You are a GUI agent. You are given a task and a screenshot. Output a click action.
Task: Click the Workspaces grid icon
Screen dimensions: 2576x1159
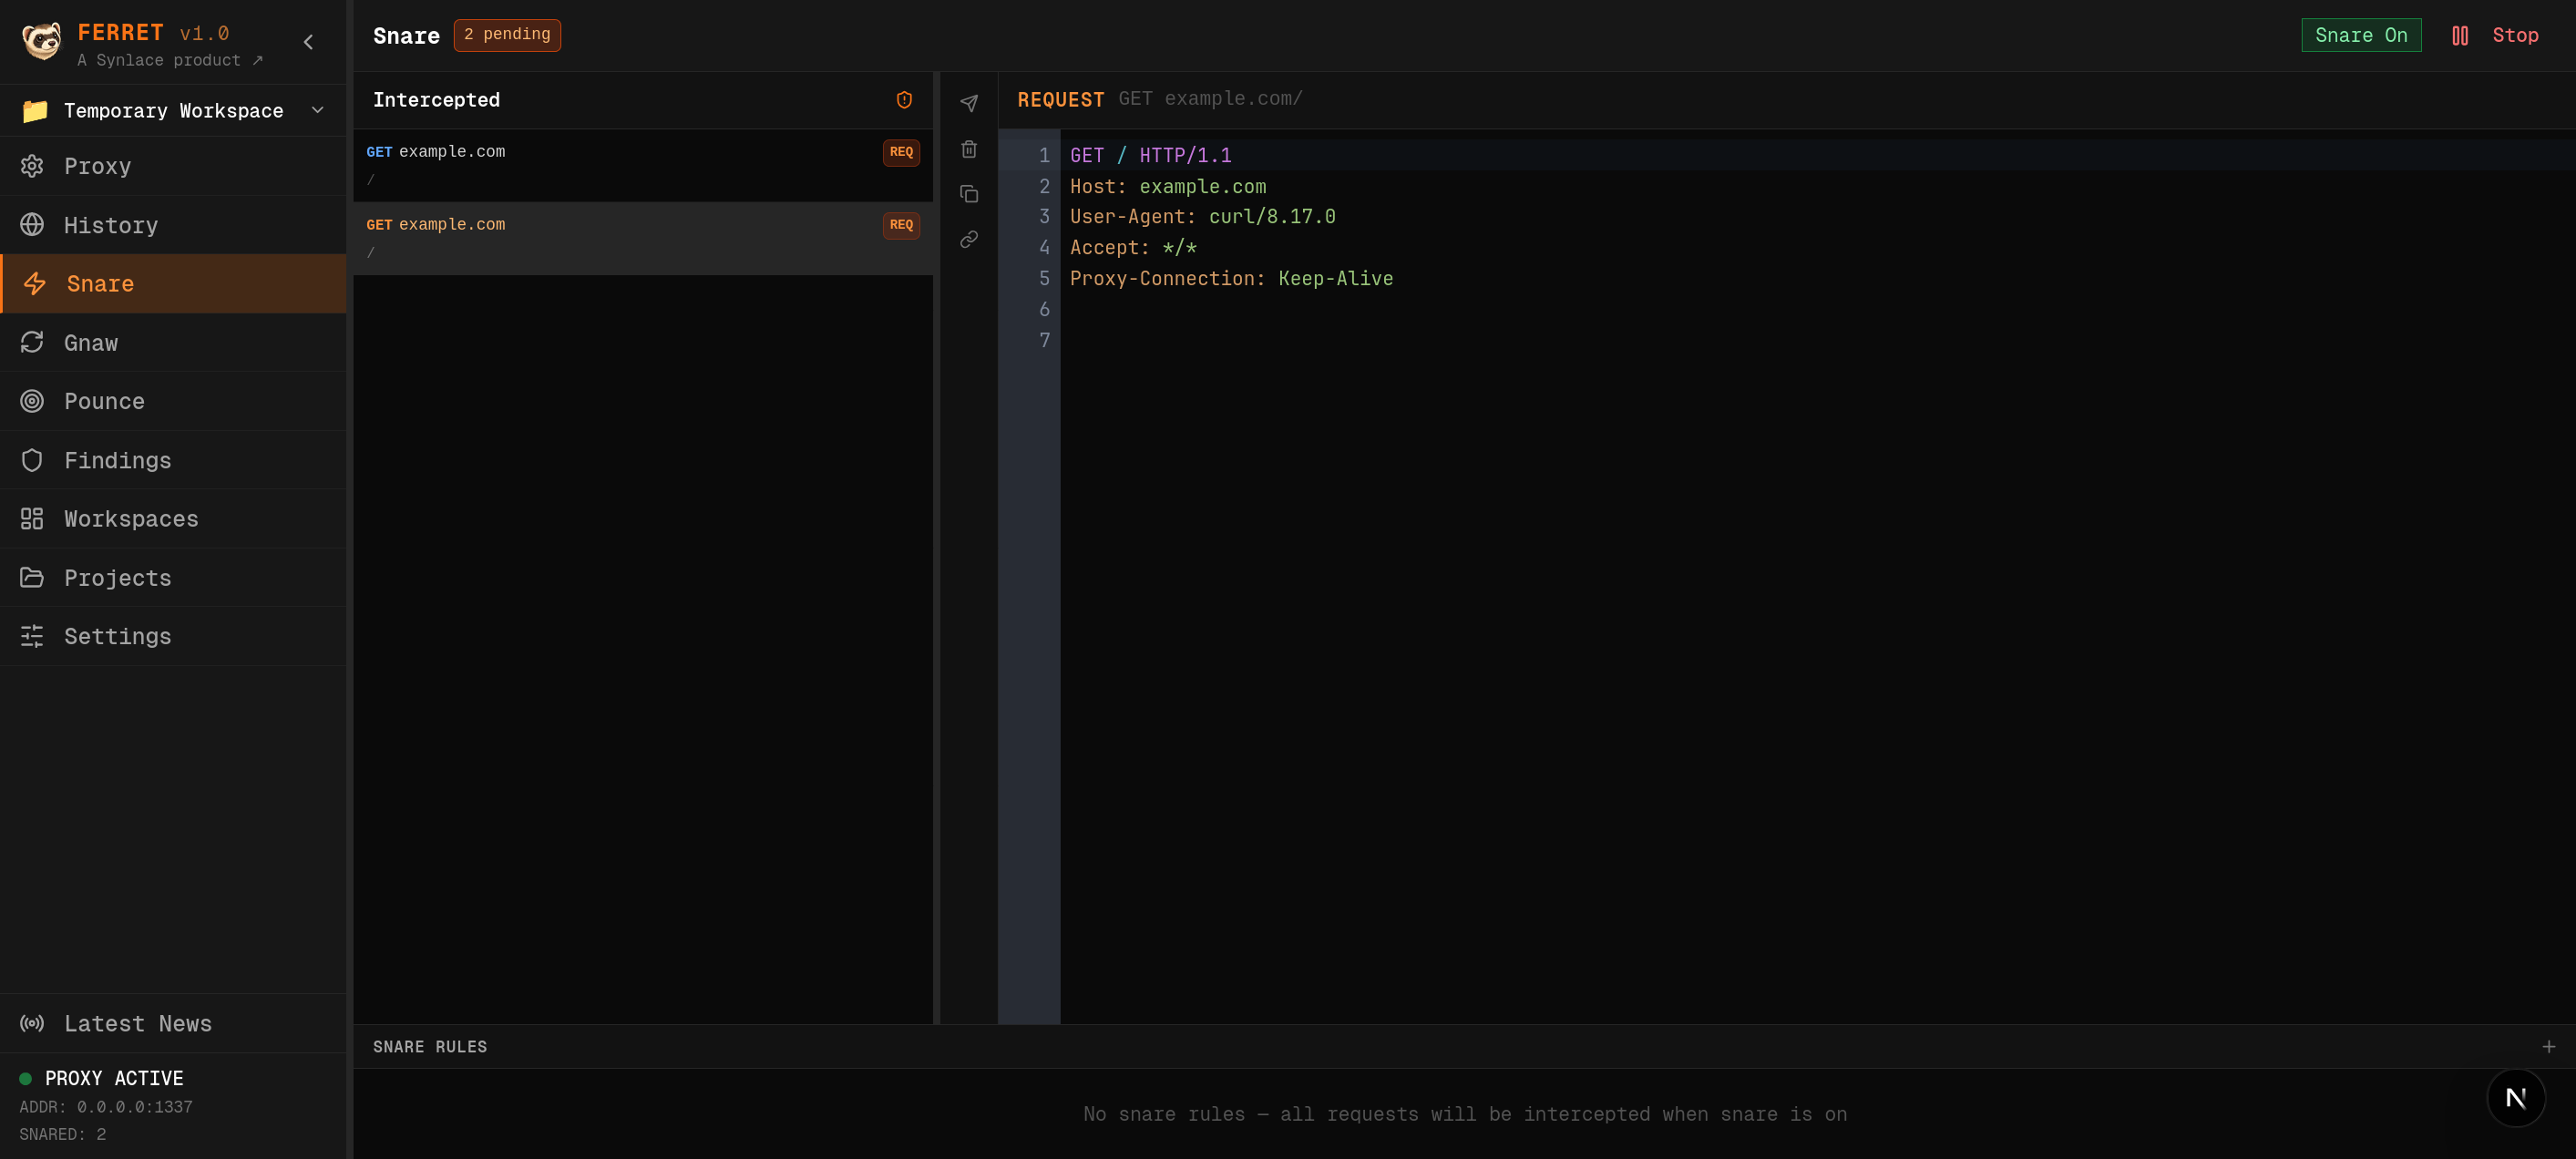32,519
